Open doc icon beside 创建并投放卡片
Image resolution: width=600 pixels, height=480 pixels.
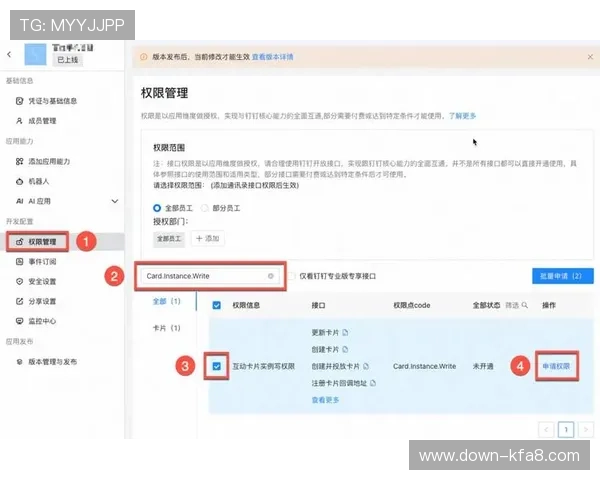366,366
